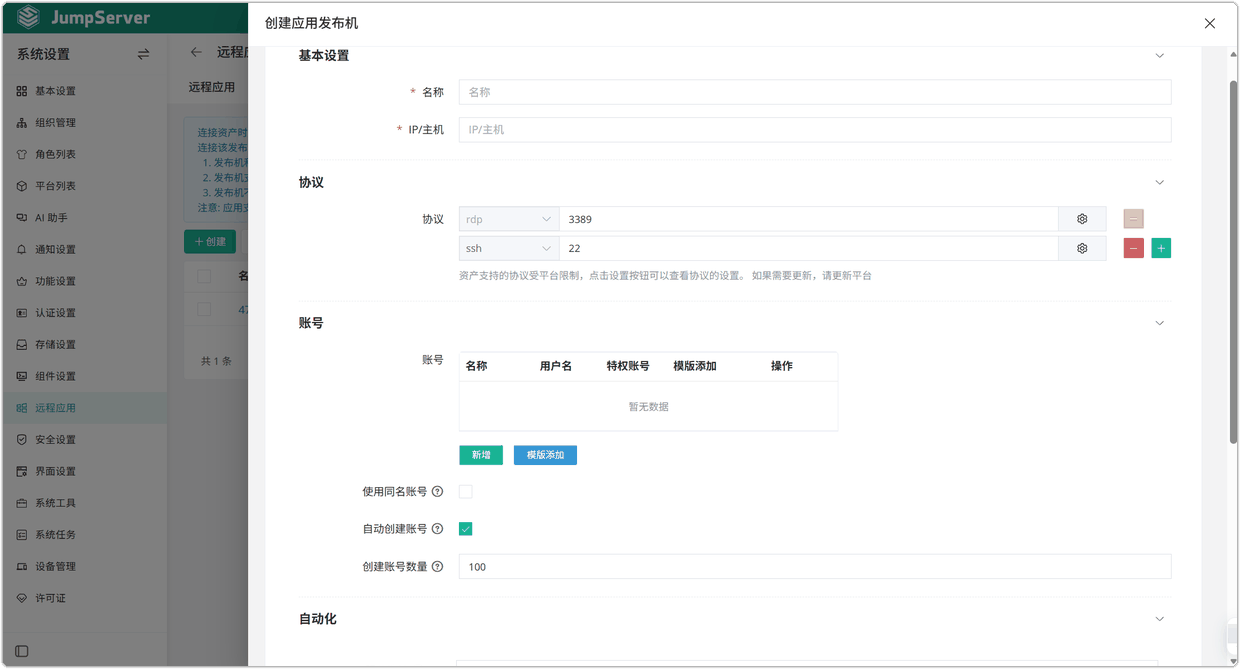The width and height of the screenshot is (1240, 669).
Task: Open the rdp protocol dropdown
Action: [x=509, y=219]
